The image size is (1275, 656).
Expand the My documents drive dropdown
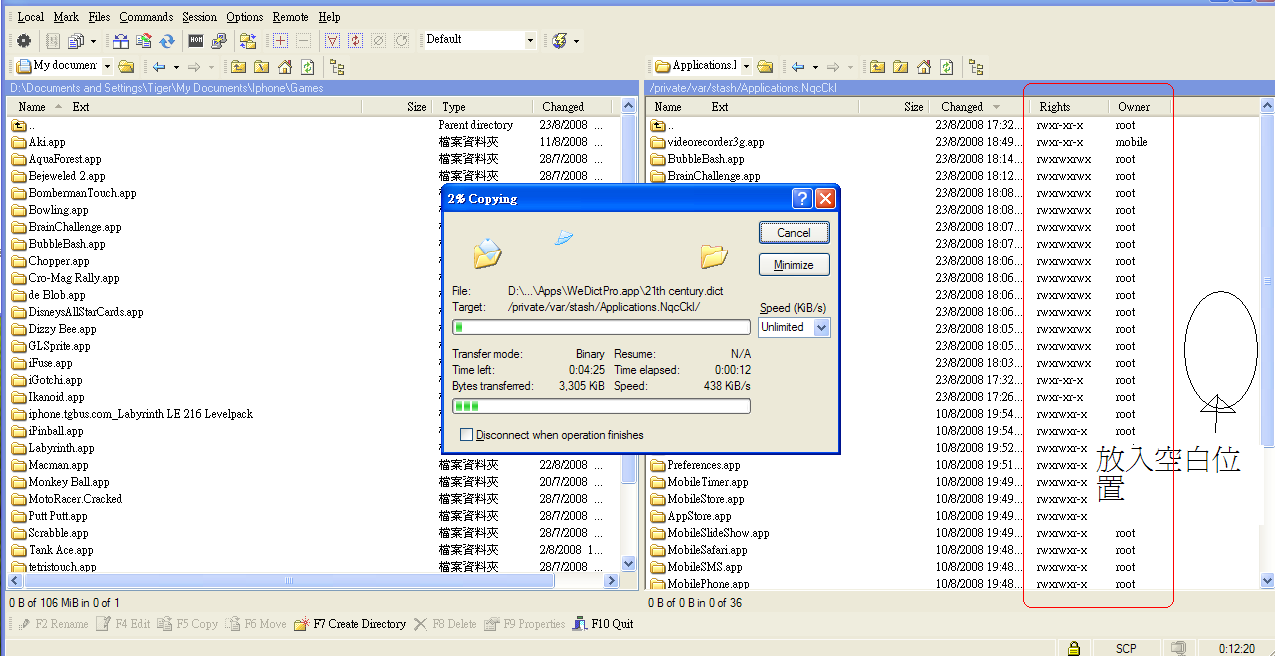(107, 67)
